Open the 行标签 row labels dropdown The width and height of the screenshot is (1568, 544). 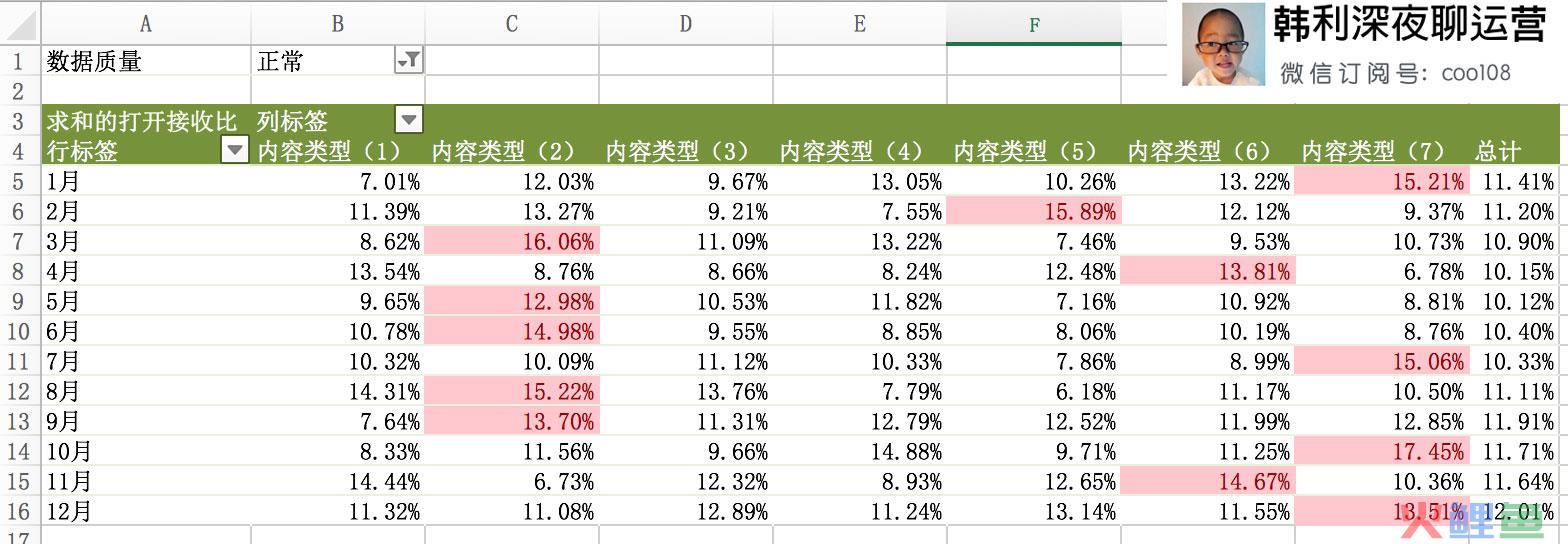234,151
